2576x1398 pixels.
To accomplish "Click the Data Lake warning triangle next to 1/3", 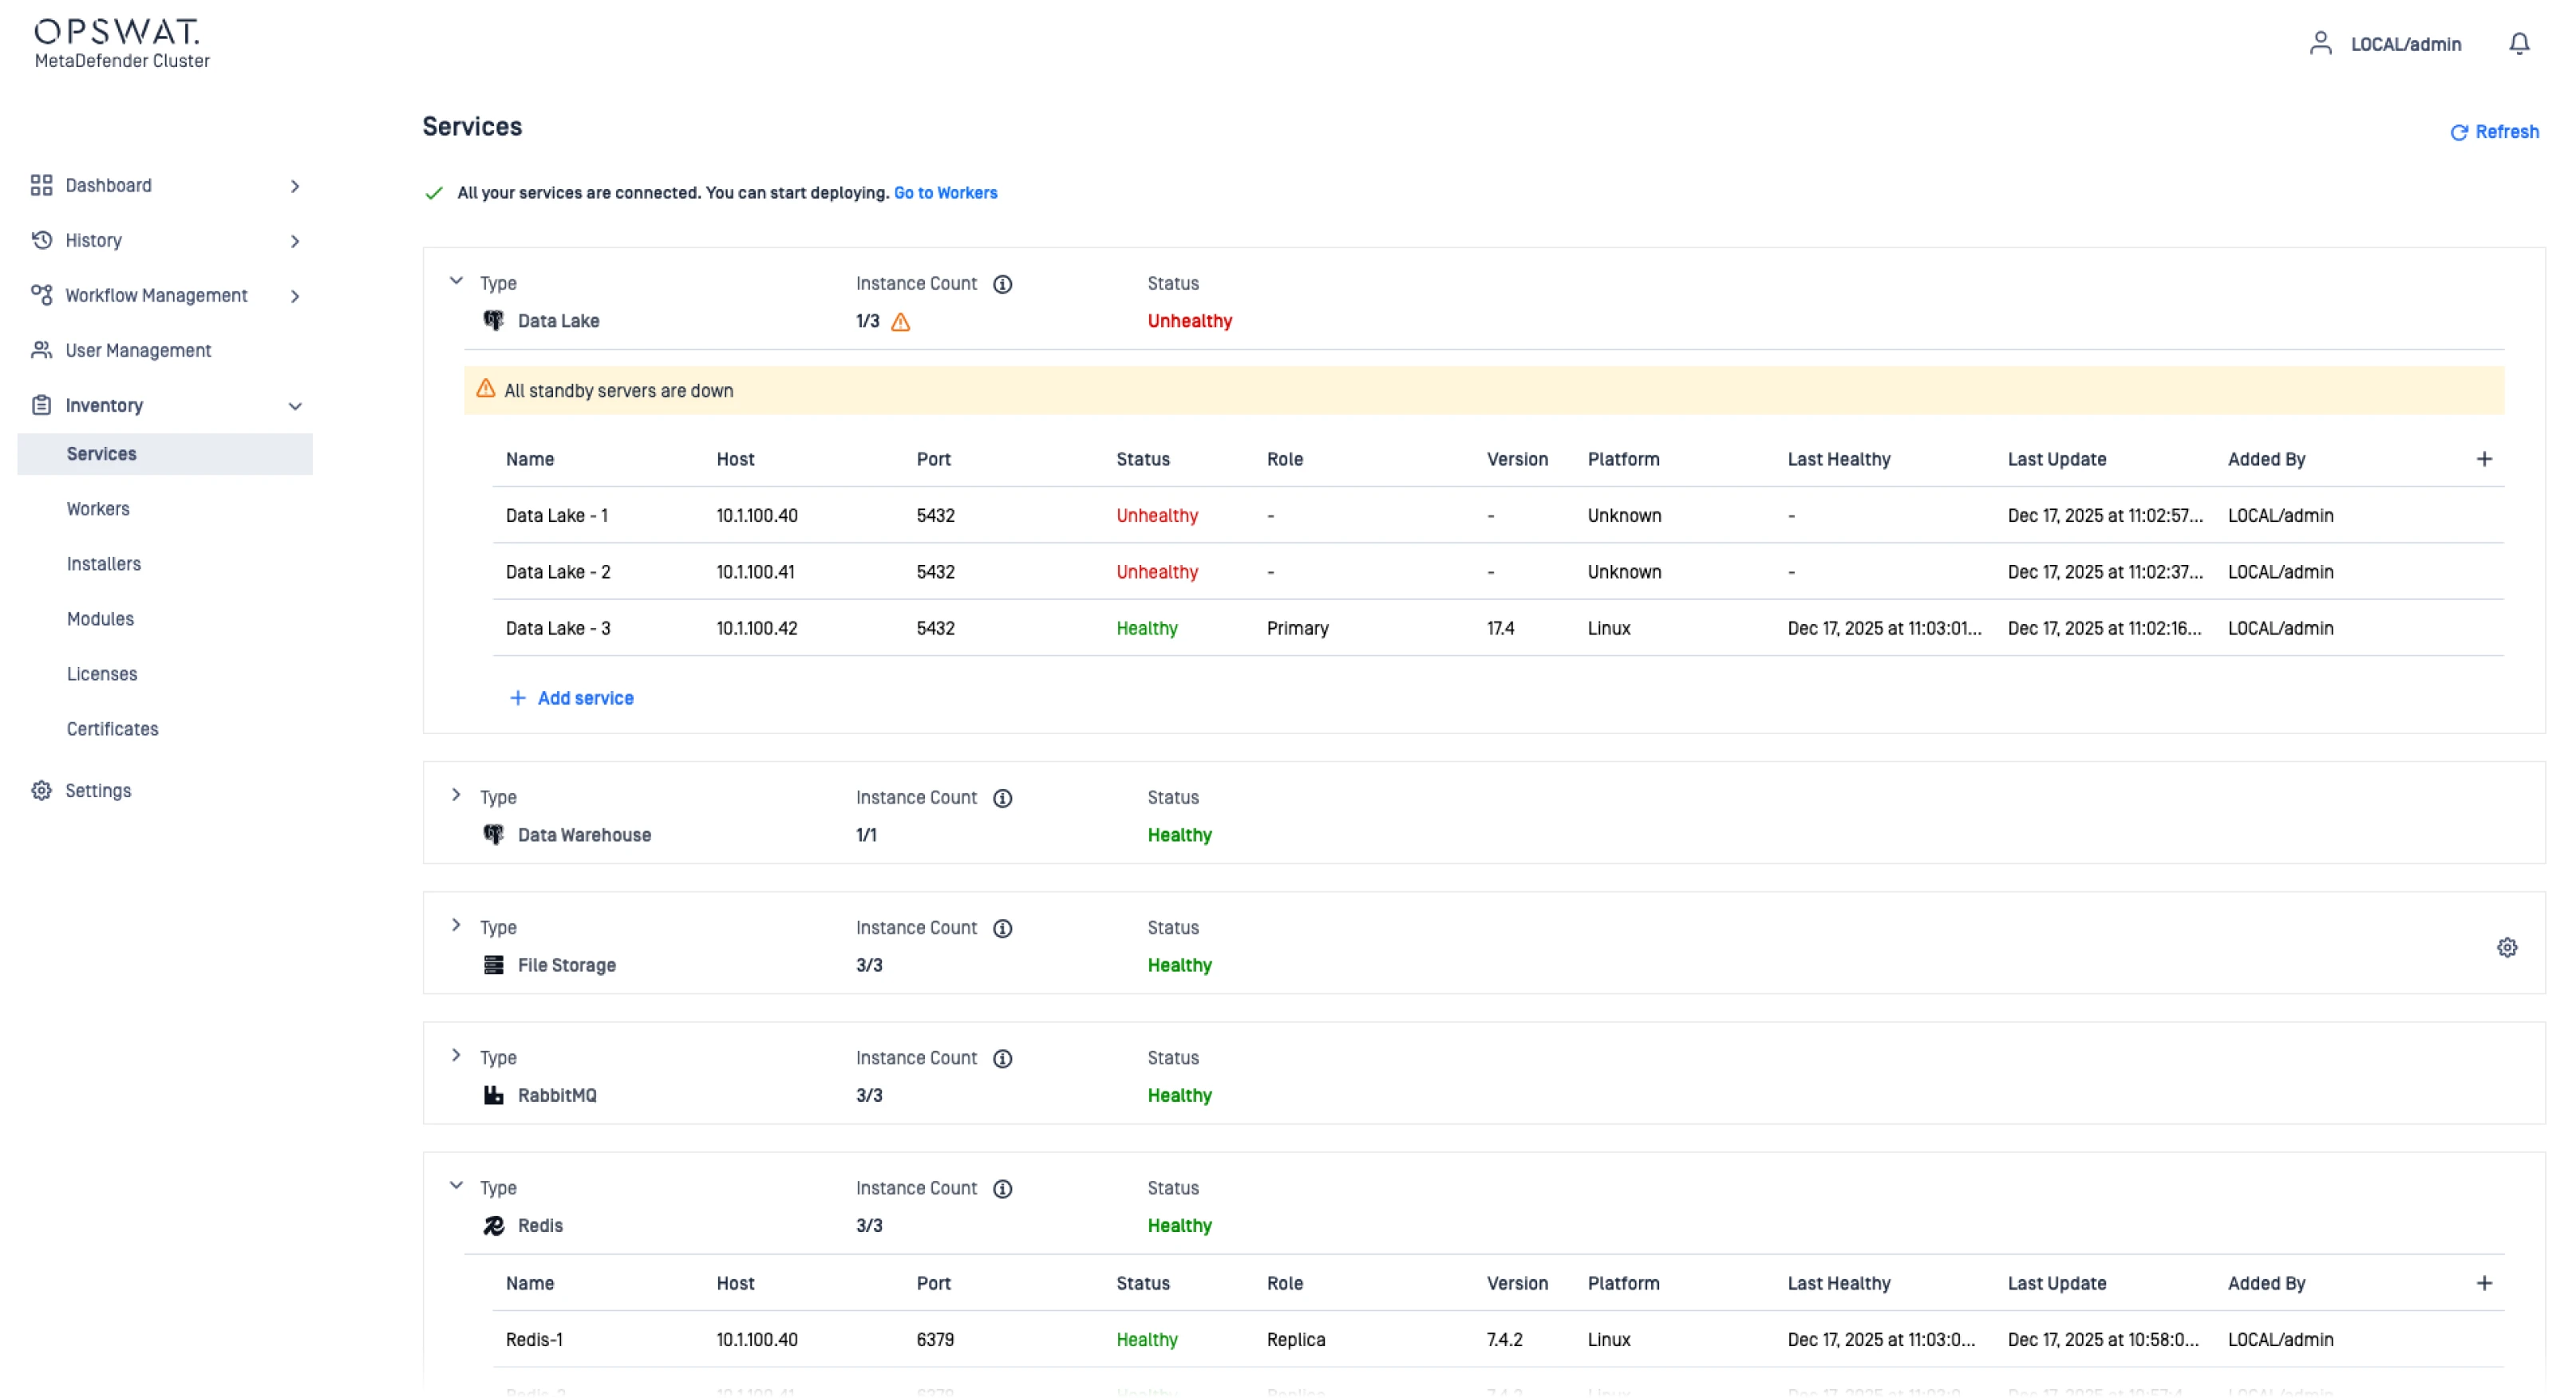I will pyautogui.click(x=900, y=322).
